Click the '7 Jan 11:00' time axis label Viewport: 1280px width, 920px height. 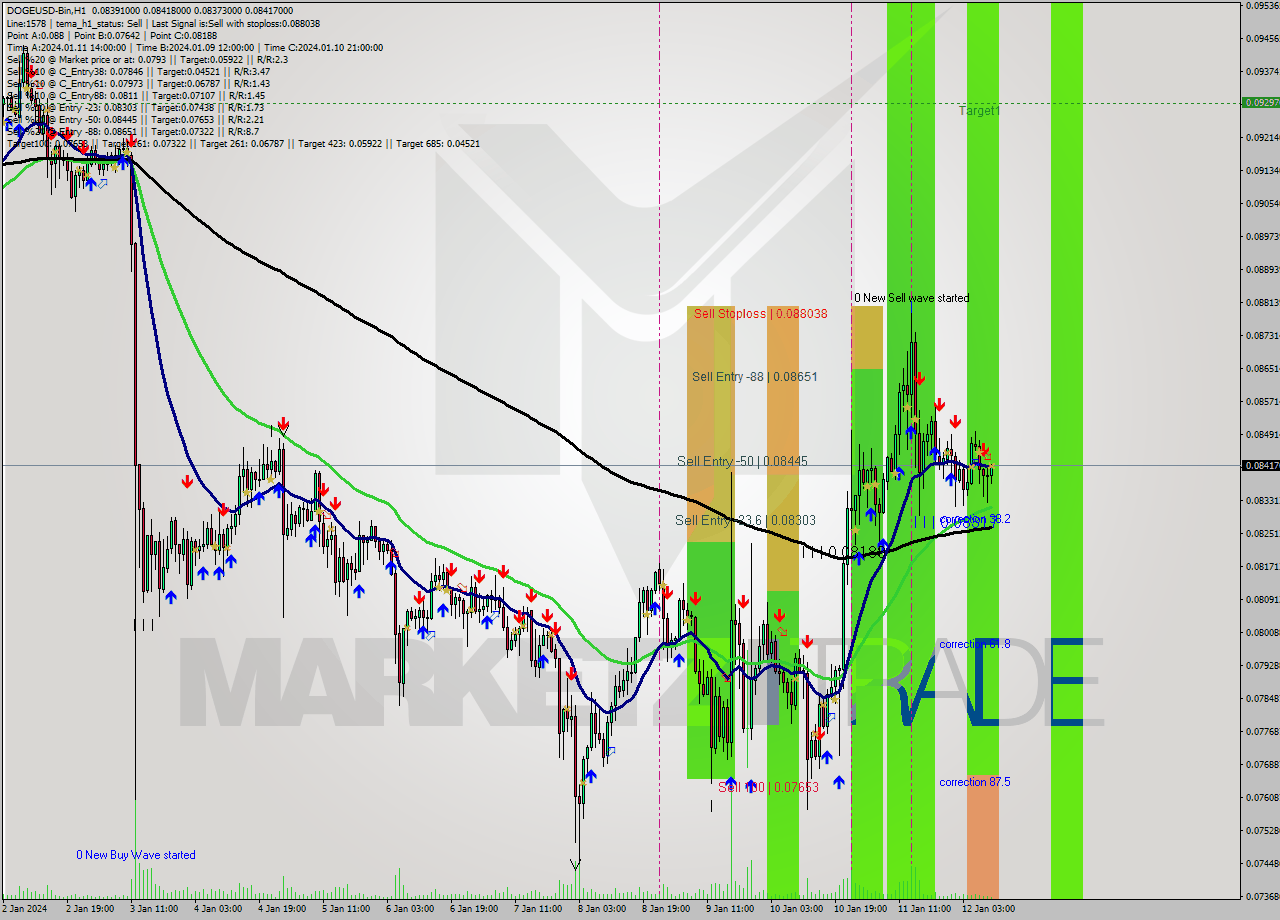pyautogui.click(x=537, y=909)
